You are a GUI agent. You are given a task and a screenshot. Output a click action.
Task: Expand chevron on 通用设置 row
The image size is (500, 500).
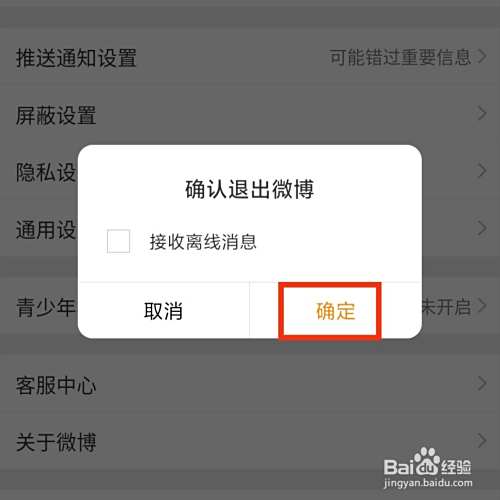pos(482,228)
